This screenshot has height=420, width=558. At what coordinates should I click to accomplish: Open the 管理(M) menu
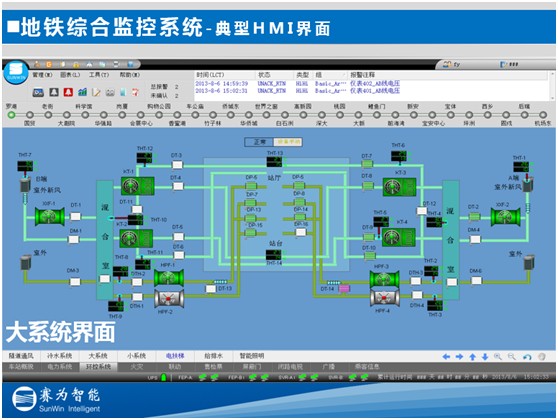42,75
